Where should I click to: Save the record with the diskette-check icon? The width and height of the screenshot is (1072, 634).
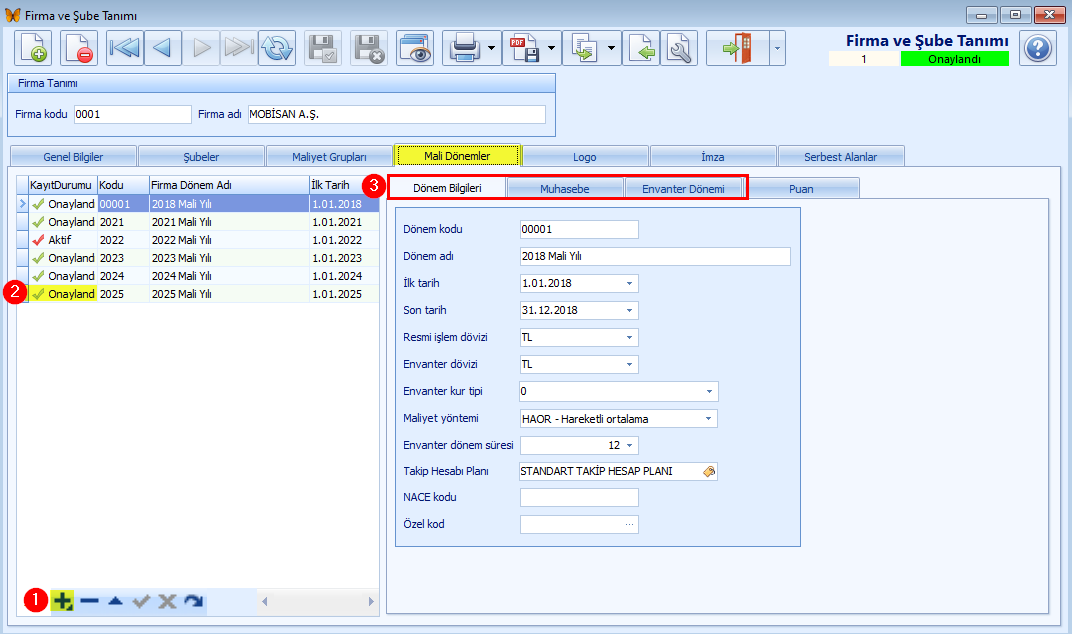[323, 48]
